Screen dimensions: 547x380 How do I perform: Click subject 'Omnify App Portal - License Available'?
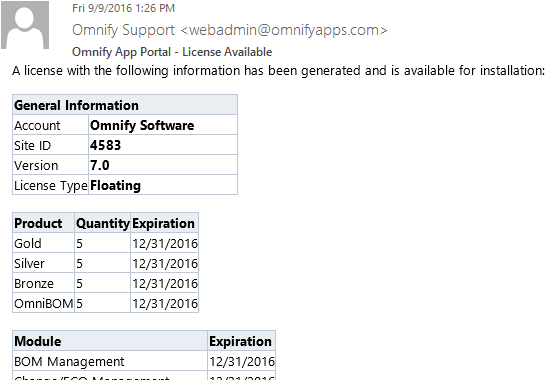tap(172, 52)
